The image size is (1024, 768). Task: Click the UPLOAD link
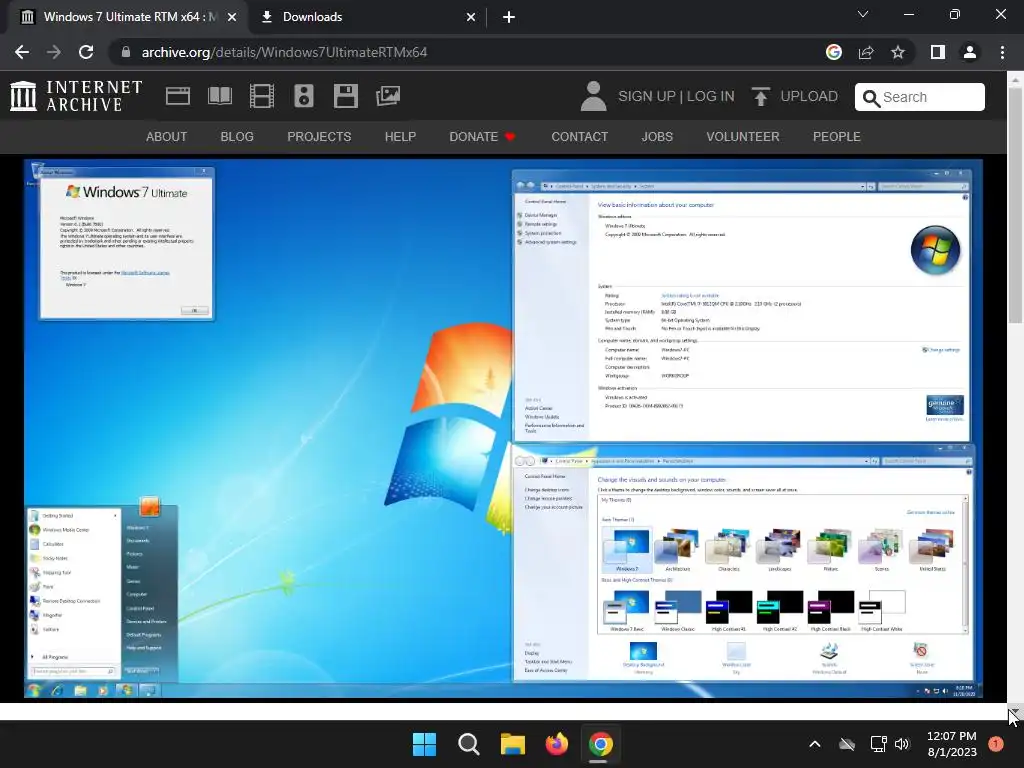click(x=809, y=96)
